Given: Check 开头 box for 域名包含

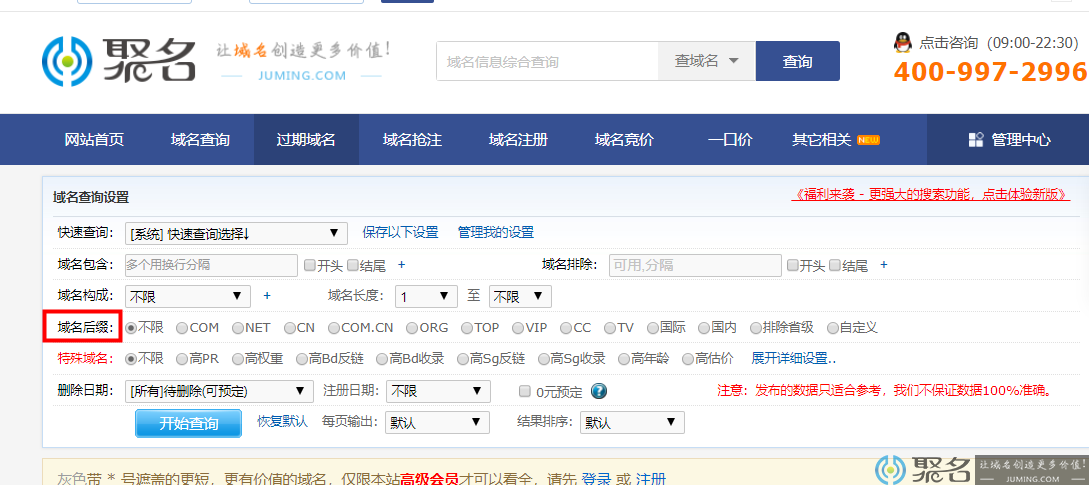Looking at the screenshot, I should pos(310,265).
